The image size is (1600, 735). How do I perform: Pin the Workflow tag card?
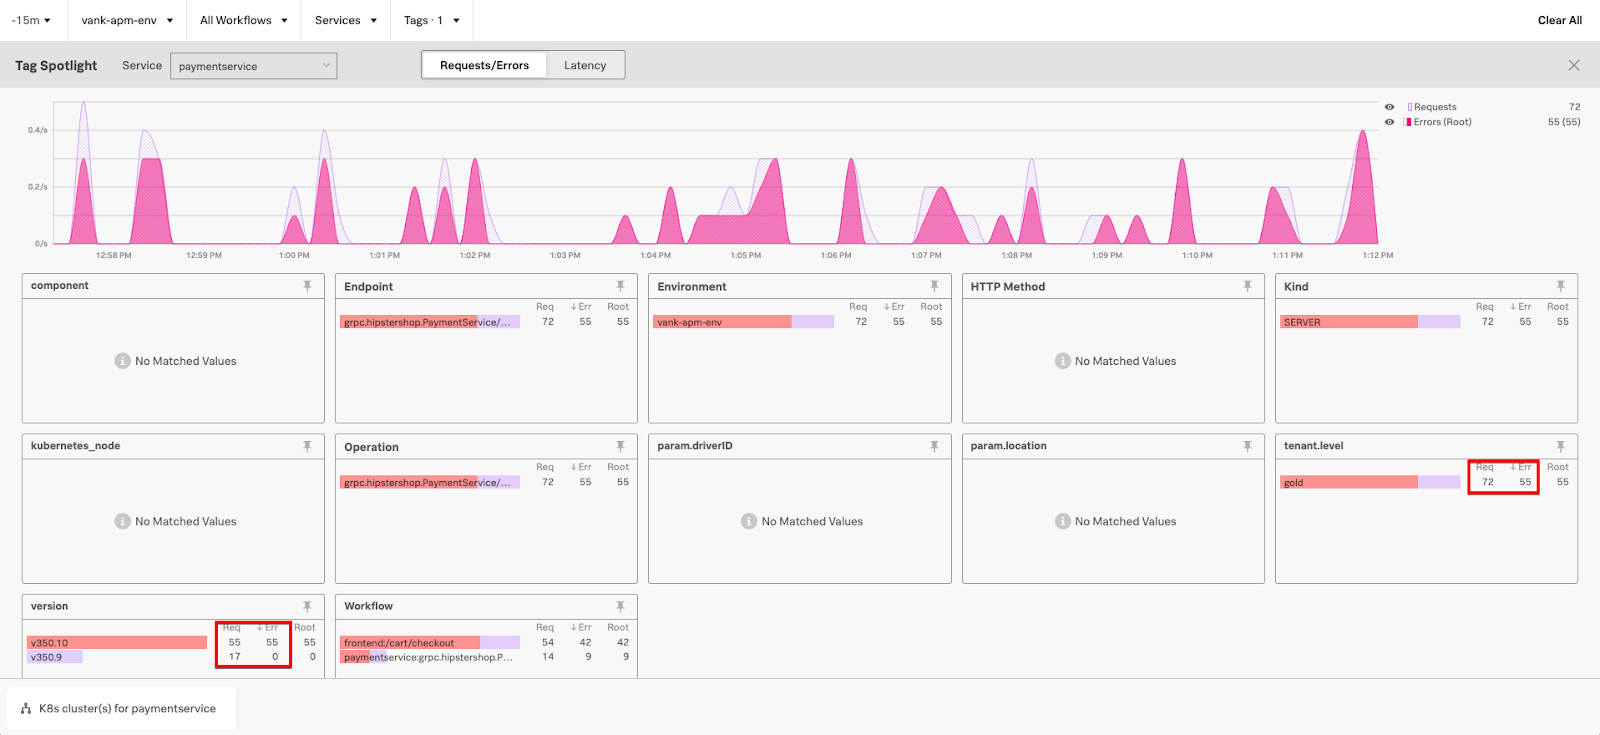pos(620,606)
